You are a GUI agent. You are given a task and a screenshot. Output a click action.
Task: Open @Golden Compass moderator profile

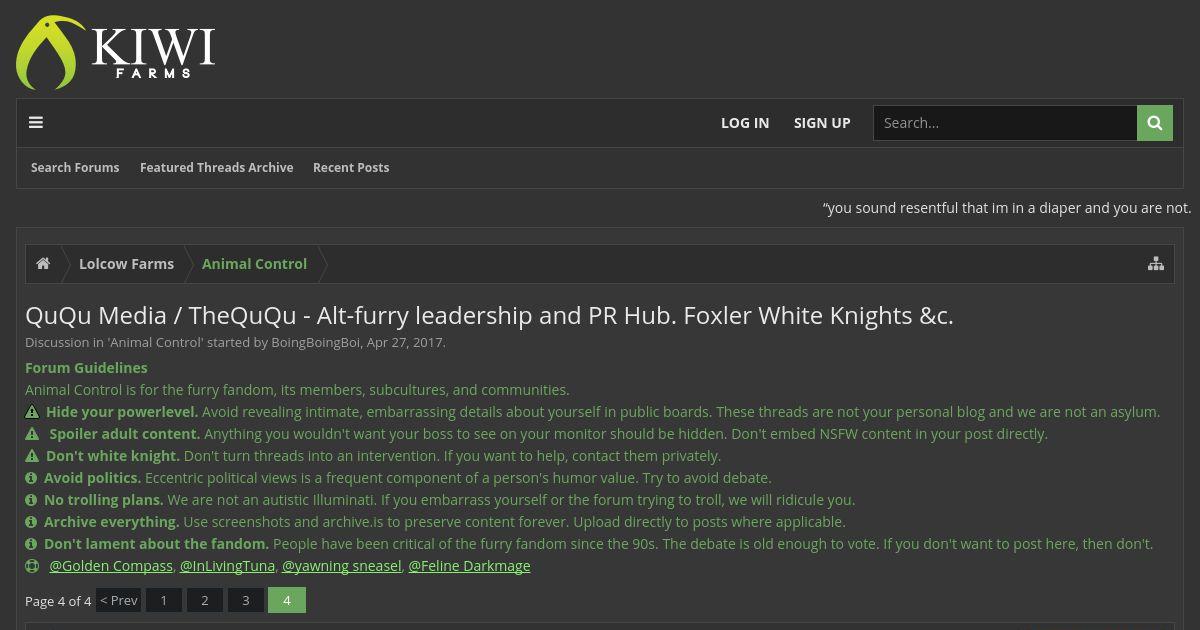tap(111, 566)
